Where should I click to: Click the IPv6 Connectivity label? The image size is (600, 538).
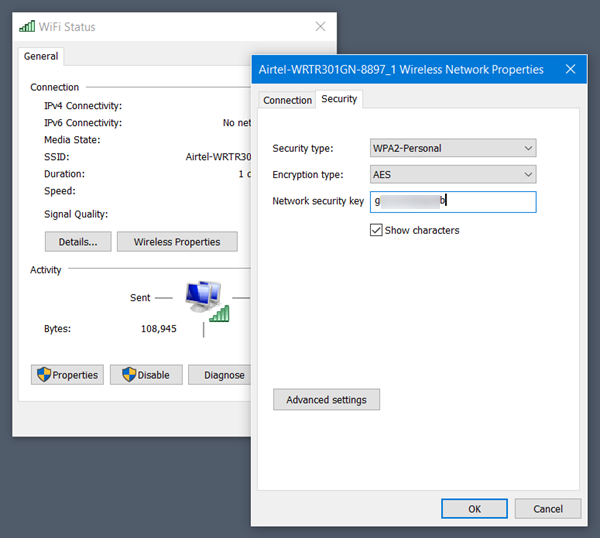(83, 123)
